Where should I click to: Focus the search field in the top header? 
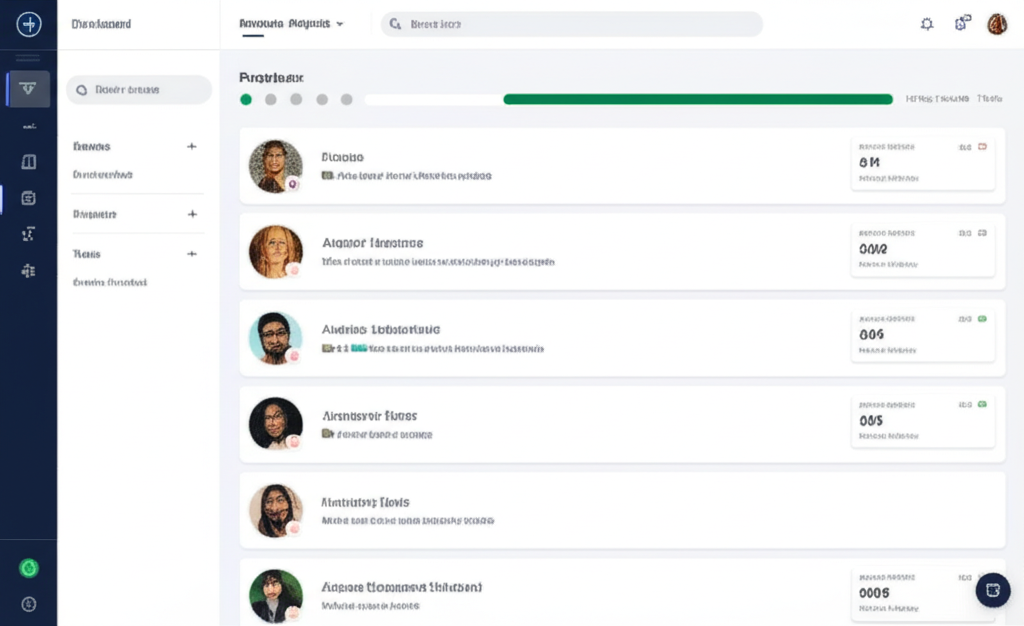(571, 24)
